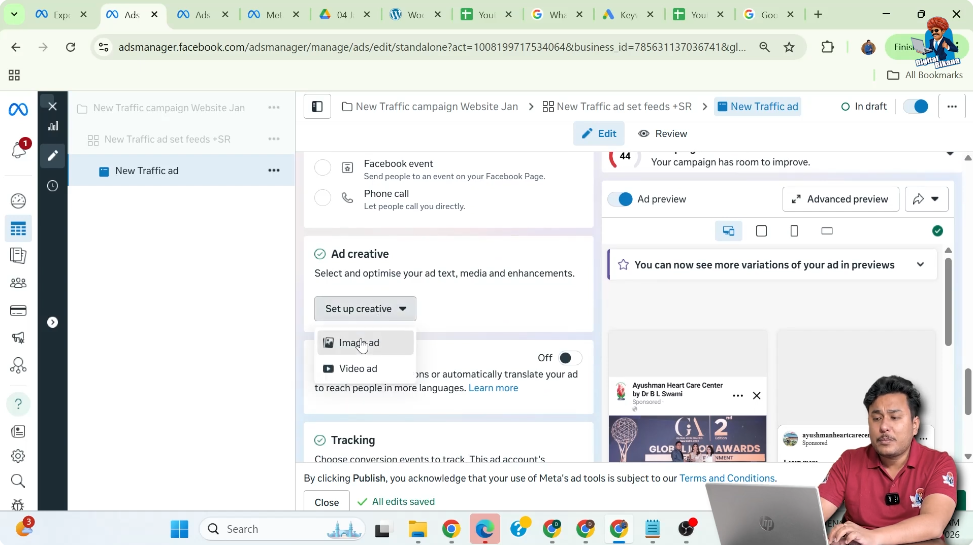Open the clock history icon in sidebar

click(52, 186)
